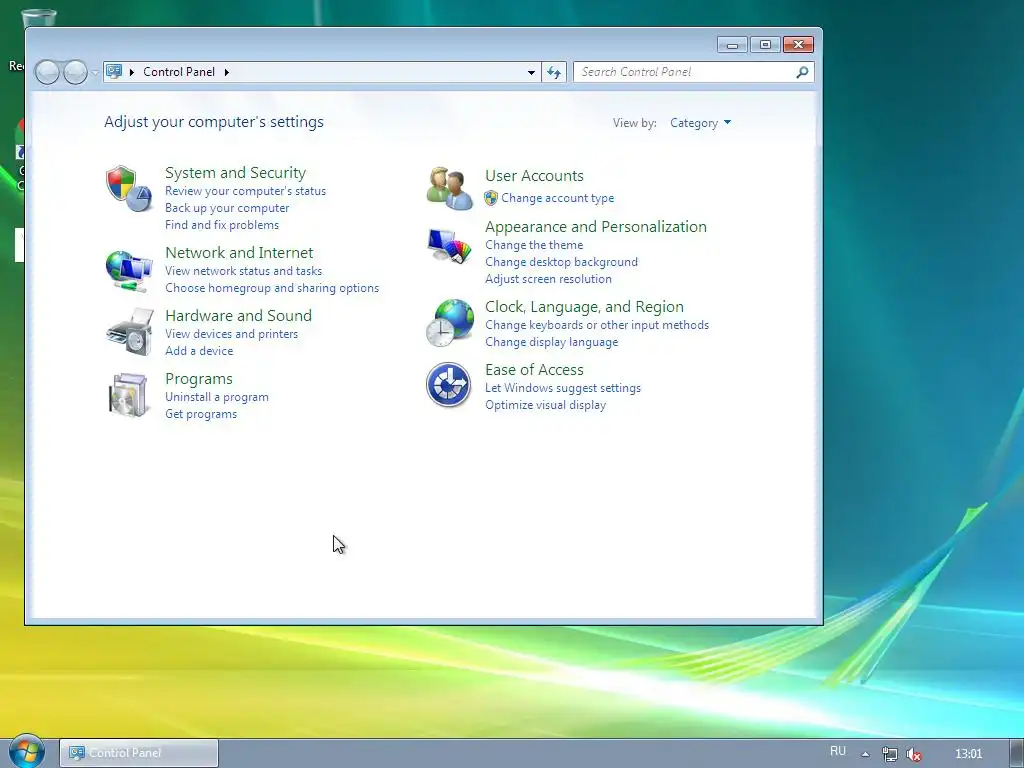The height and width of the screenshot is (768, 1024).
Task: Click Control Panel taskbar button
Action: tap(138, 753)
